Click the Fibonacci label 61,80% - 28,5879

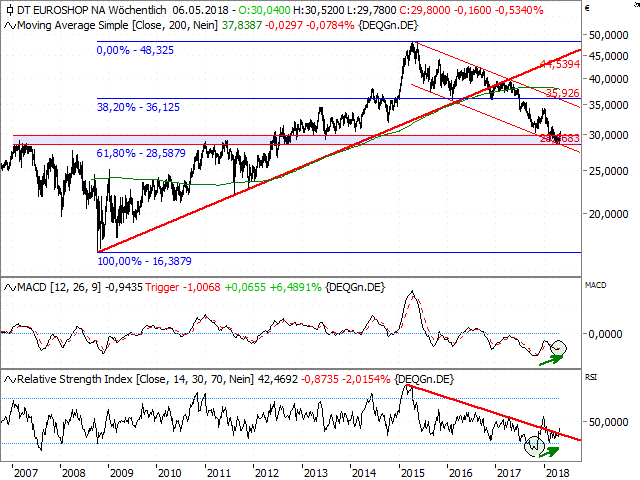click(141, 153)
